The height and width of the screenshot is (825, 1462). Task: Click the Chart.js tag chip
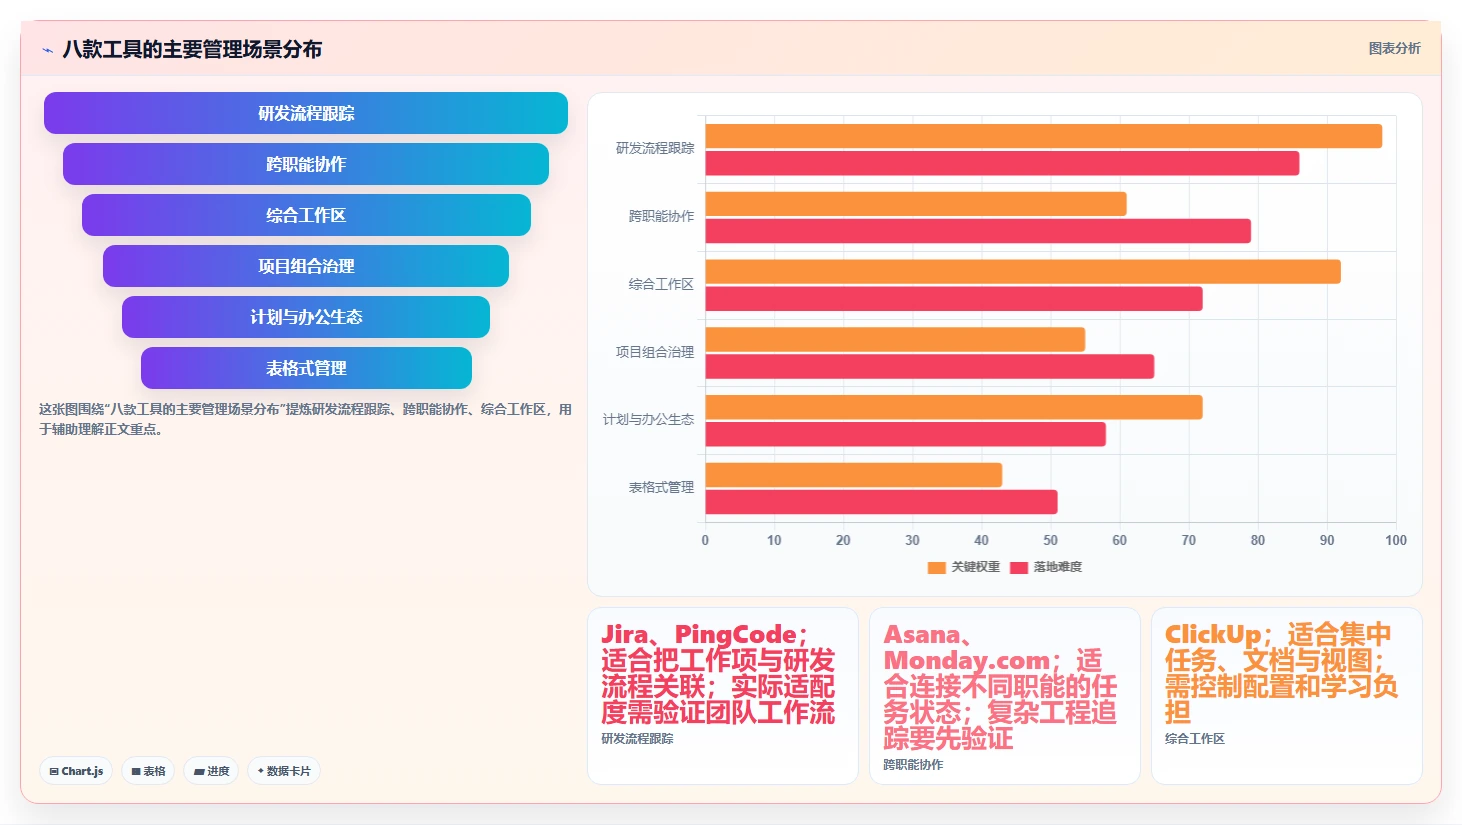tap(76, 771)
